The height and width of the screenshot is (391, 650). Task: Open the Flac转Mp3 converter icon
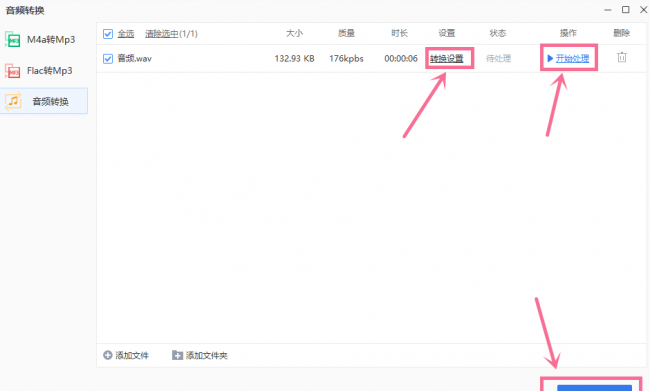coord(12,71)
